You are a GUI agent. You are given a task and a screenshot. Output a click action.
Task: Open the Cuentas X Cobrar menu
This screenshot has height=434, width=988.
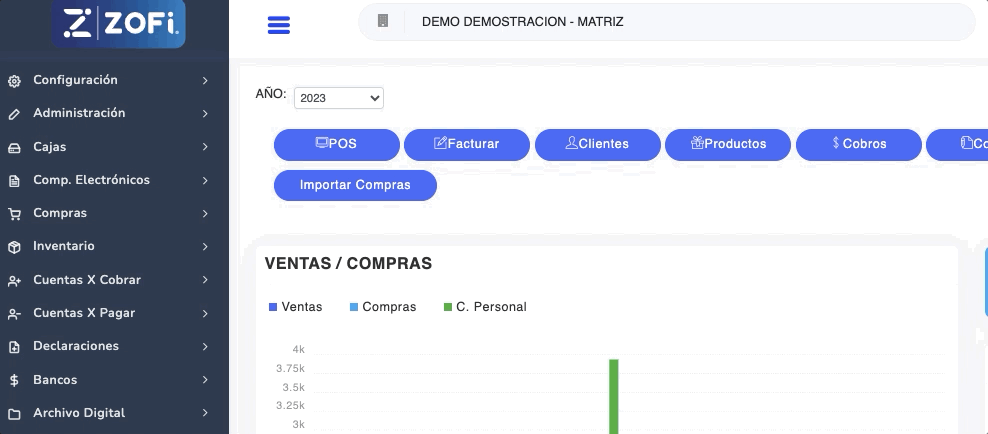(x=86, y=280)
